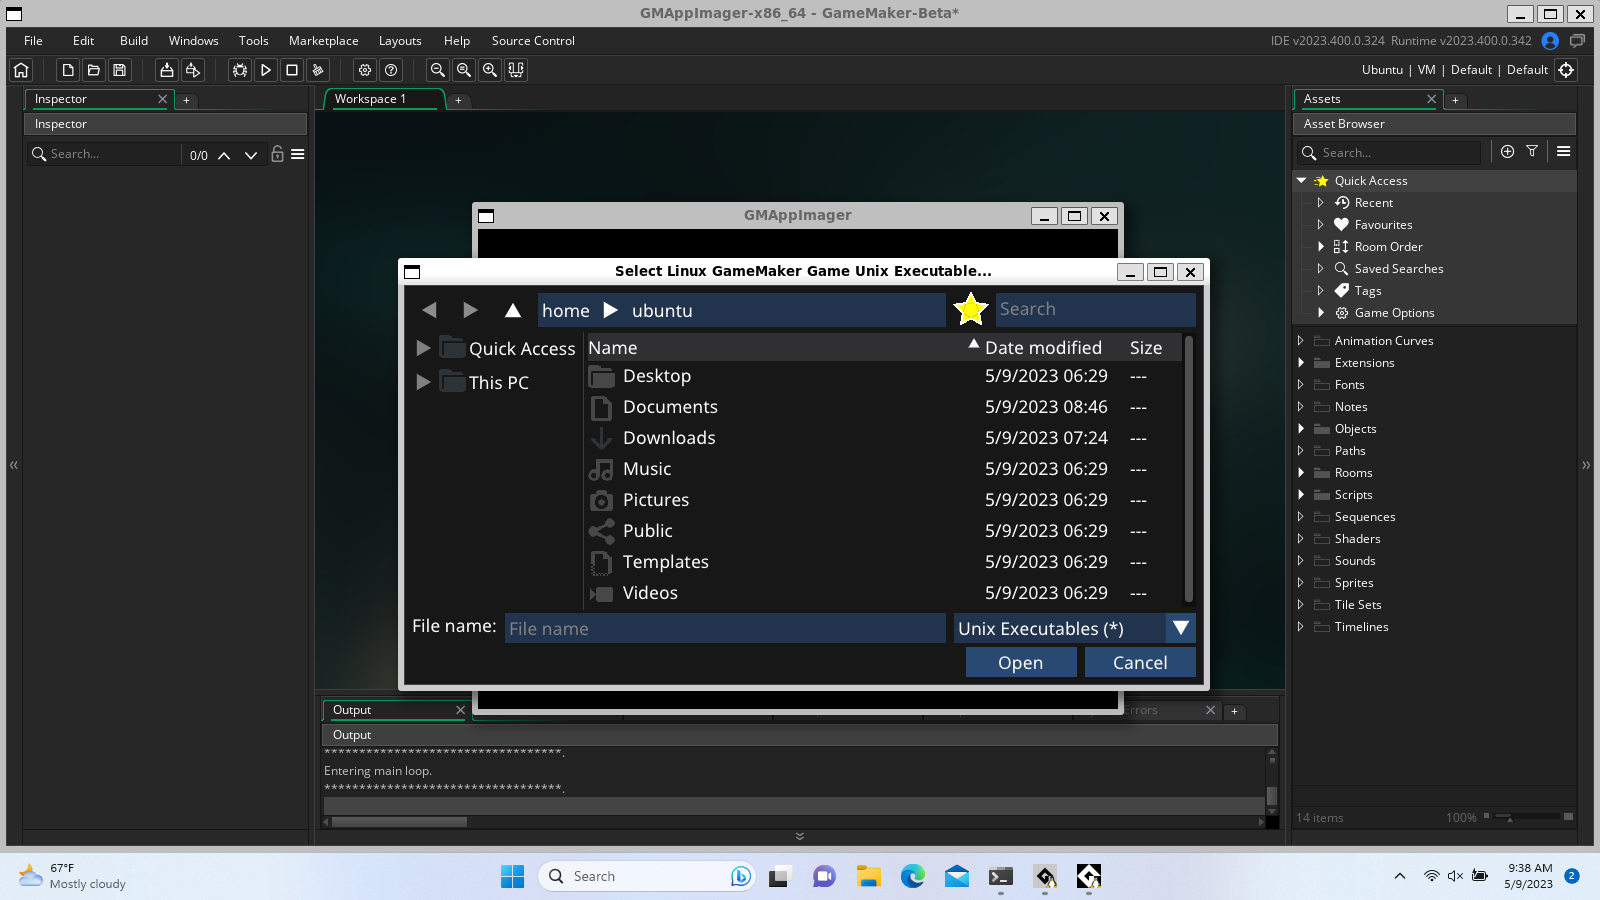Click the file dialog Search field
This screenshot has height=900, width=1600.
[1095, 310]
